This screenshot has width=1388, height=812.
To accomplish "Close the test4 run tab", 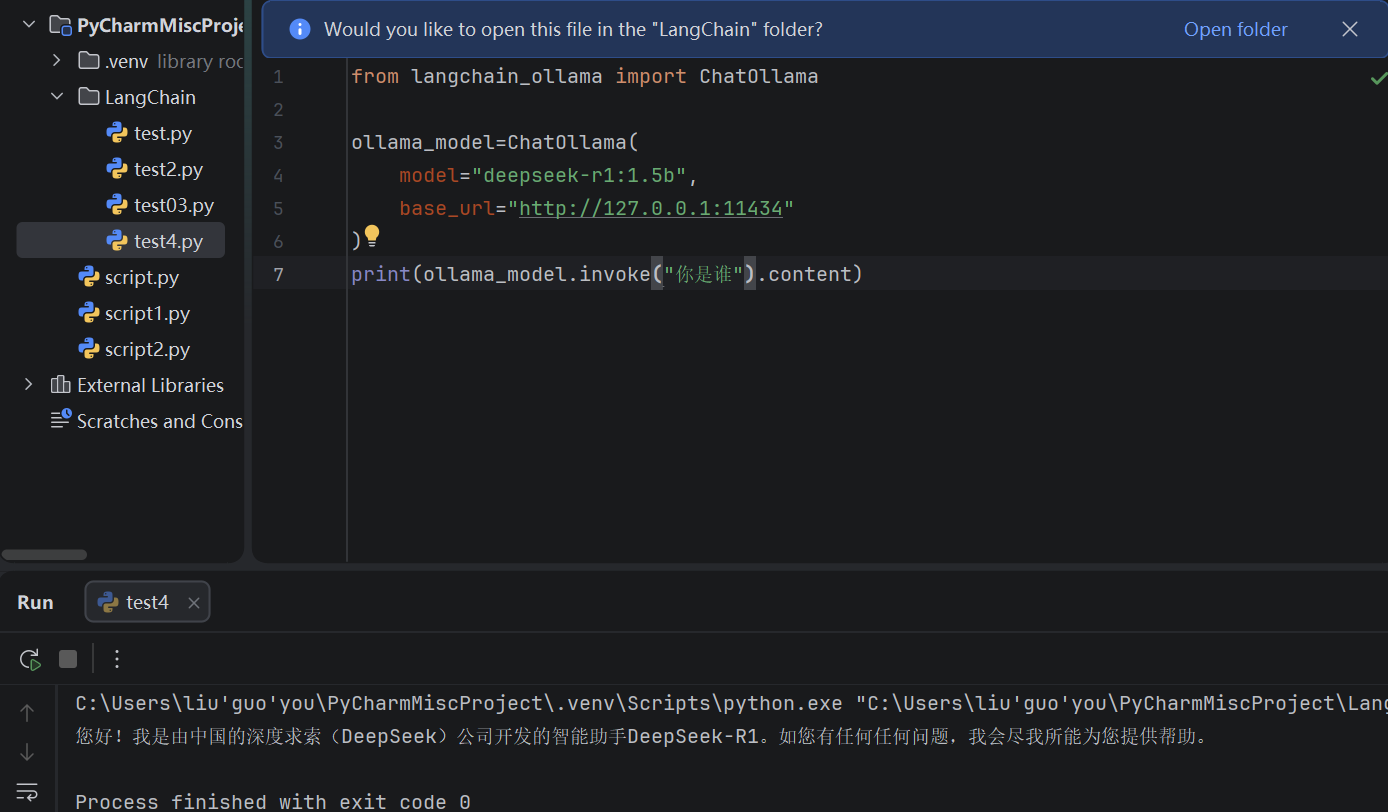I will pyautogui.click(x=194, y=603).
